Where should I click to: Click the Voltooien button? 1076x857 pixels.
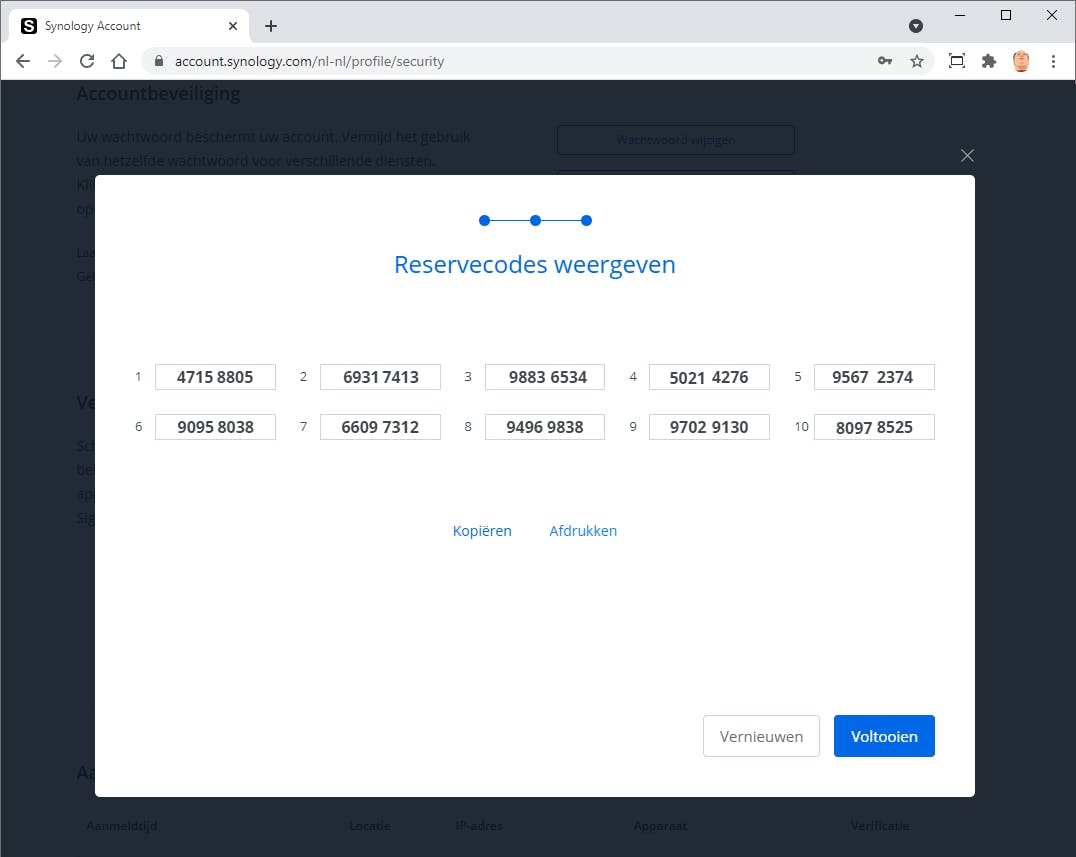[x=884, y=736]
